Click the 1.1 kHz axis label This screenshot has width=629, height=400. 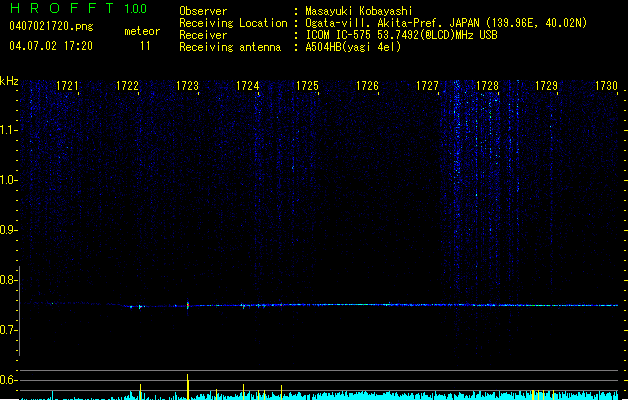click(x=8, y=130)
